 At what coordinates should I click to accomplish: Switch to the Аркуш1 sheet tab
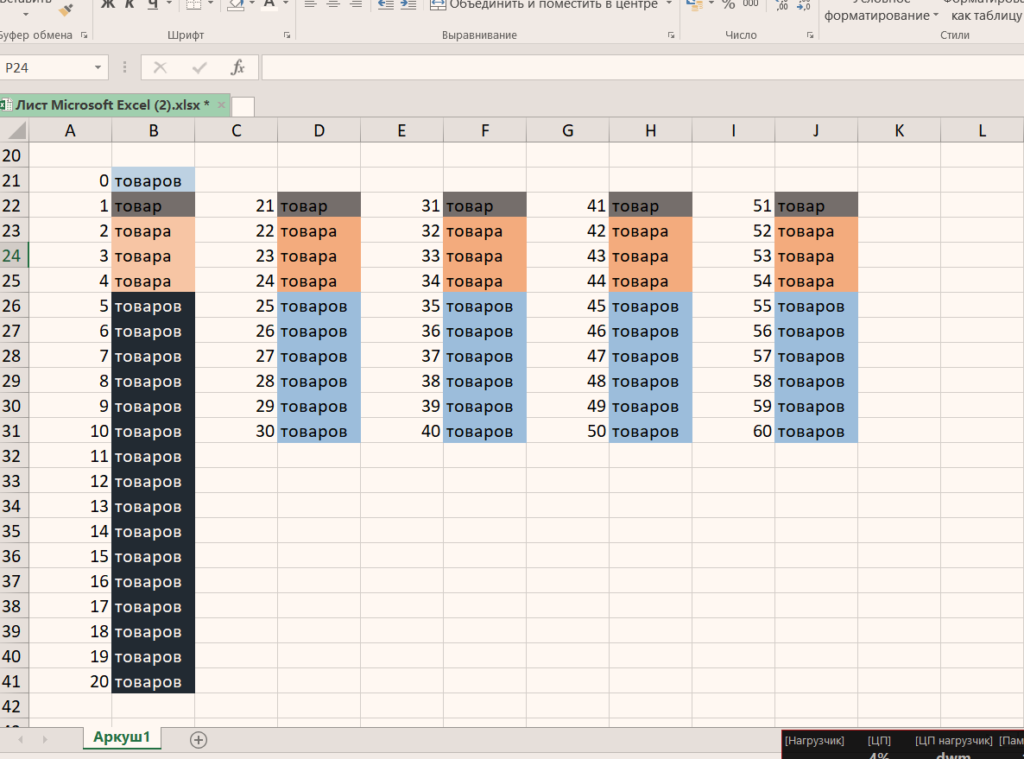(x=121, y=737)
